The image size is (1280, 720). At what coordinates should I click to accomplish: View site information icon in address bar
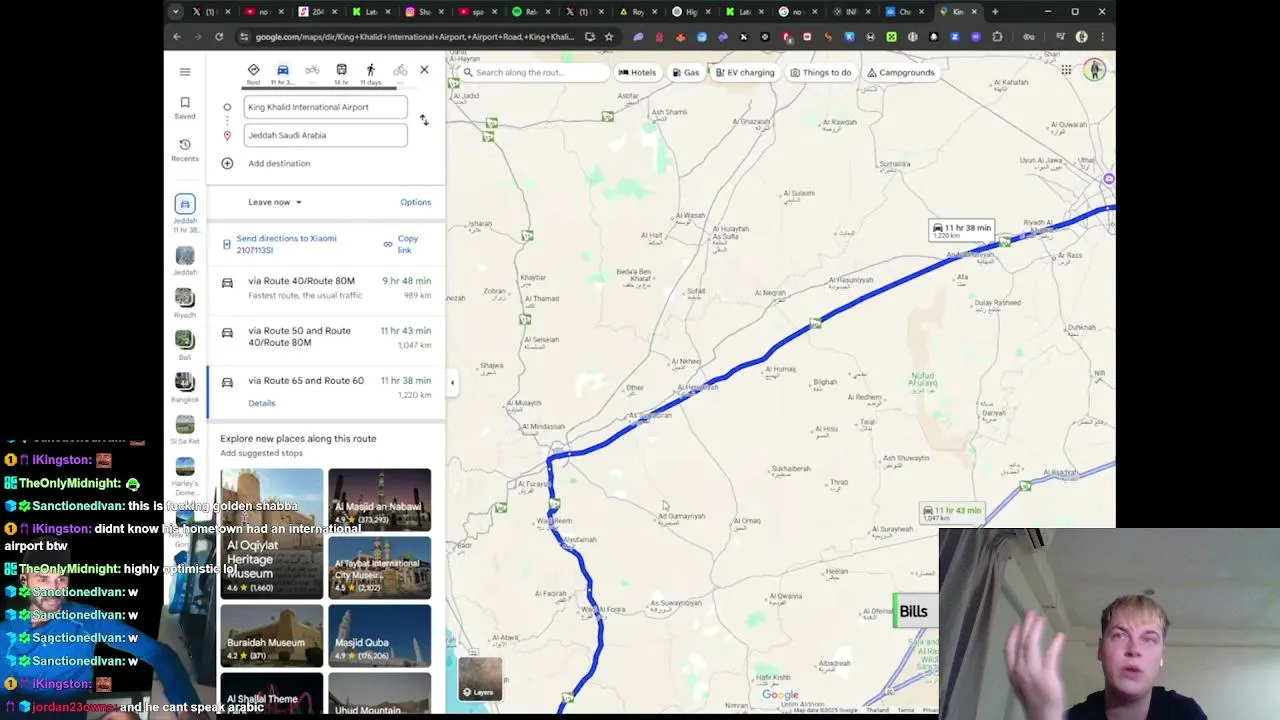tap(244, 37)
